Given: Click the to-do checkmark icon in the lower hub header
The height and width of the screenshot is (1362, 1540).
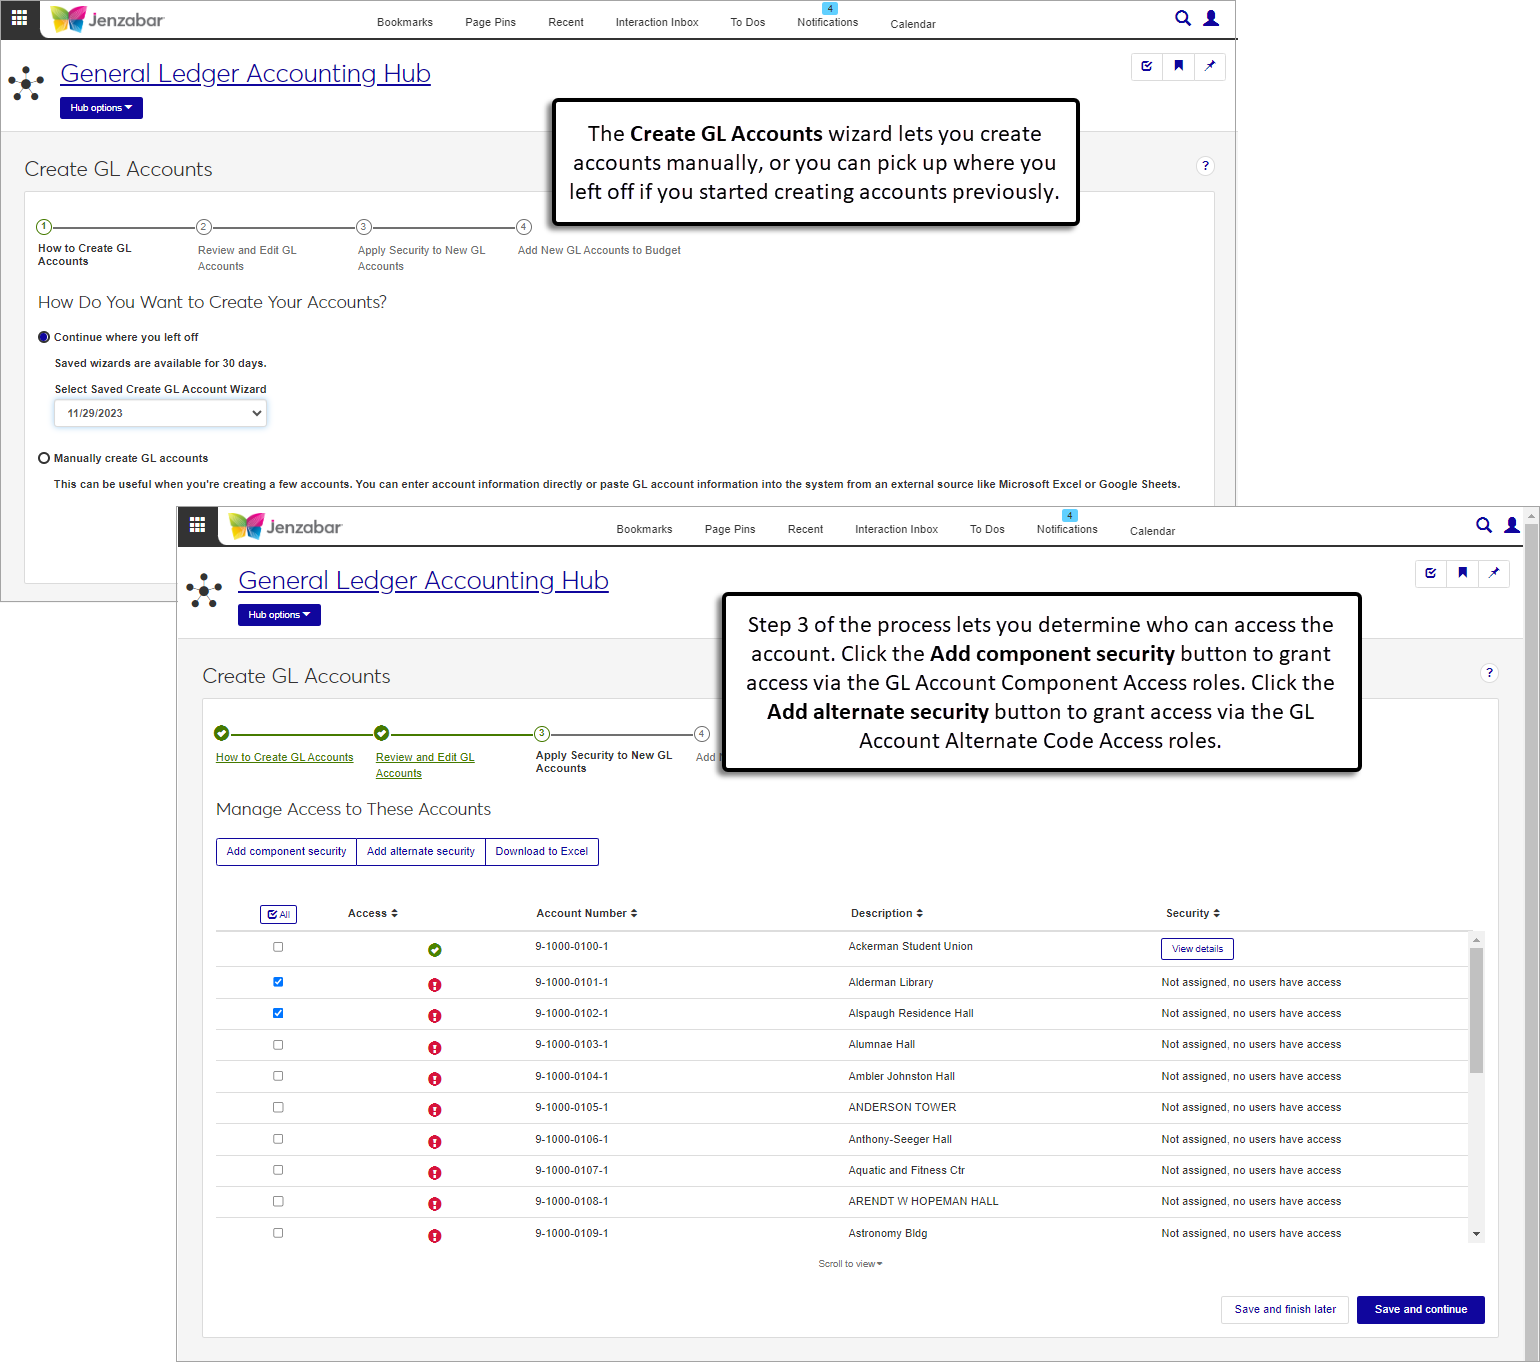Looking at the screenshot, I should coord(1431,573).
